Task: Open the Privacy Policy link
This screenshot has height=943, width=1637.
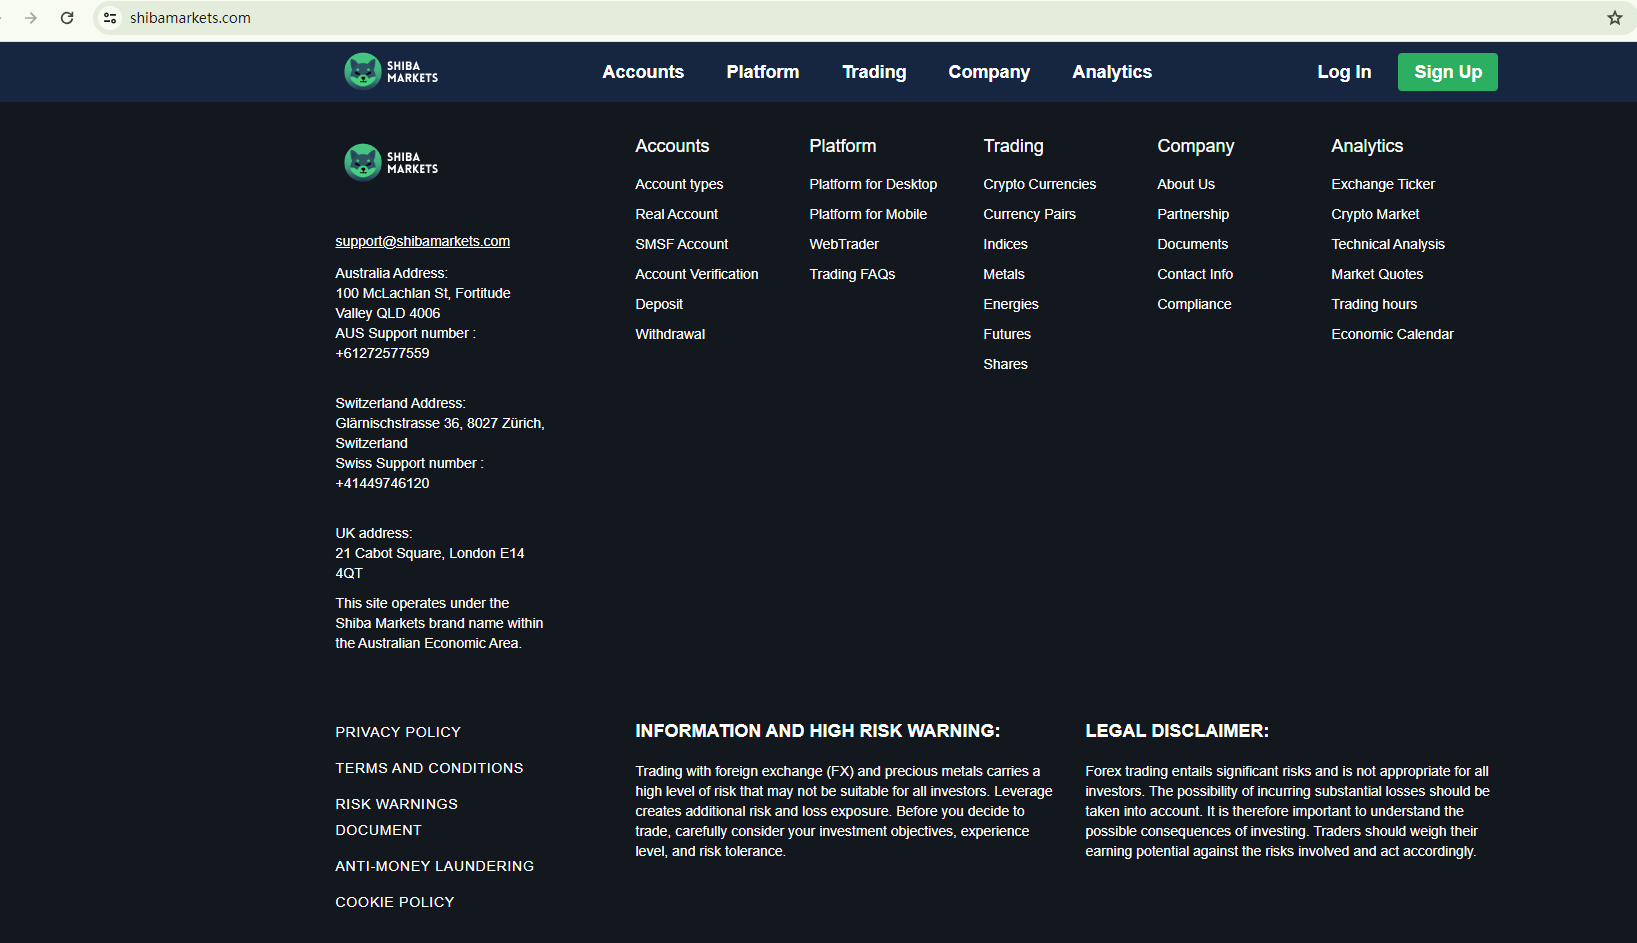Action: pyautogui.click(x=397, y=732)
